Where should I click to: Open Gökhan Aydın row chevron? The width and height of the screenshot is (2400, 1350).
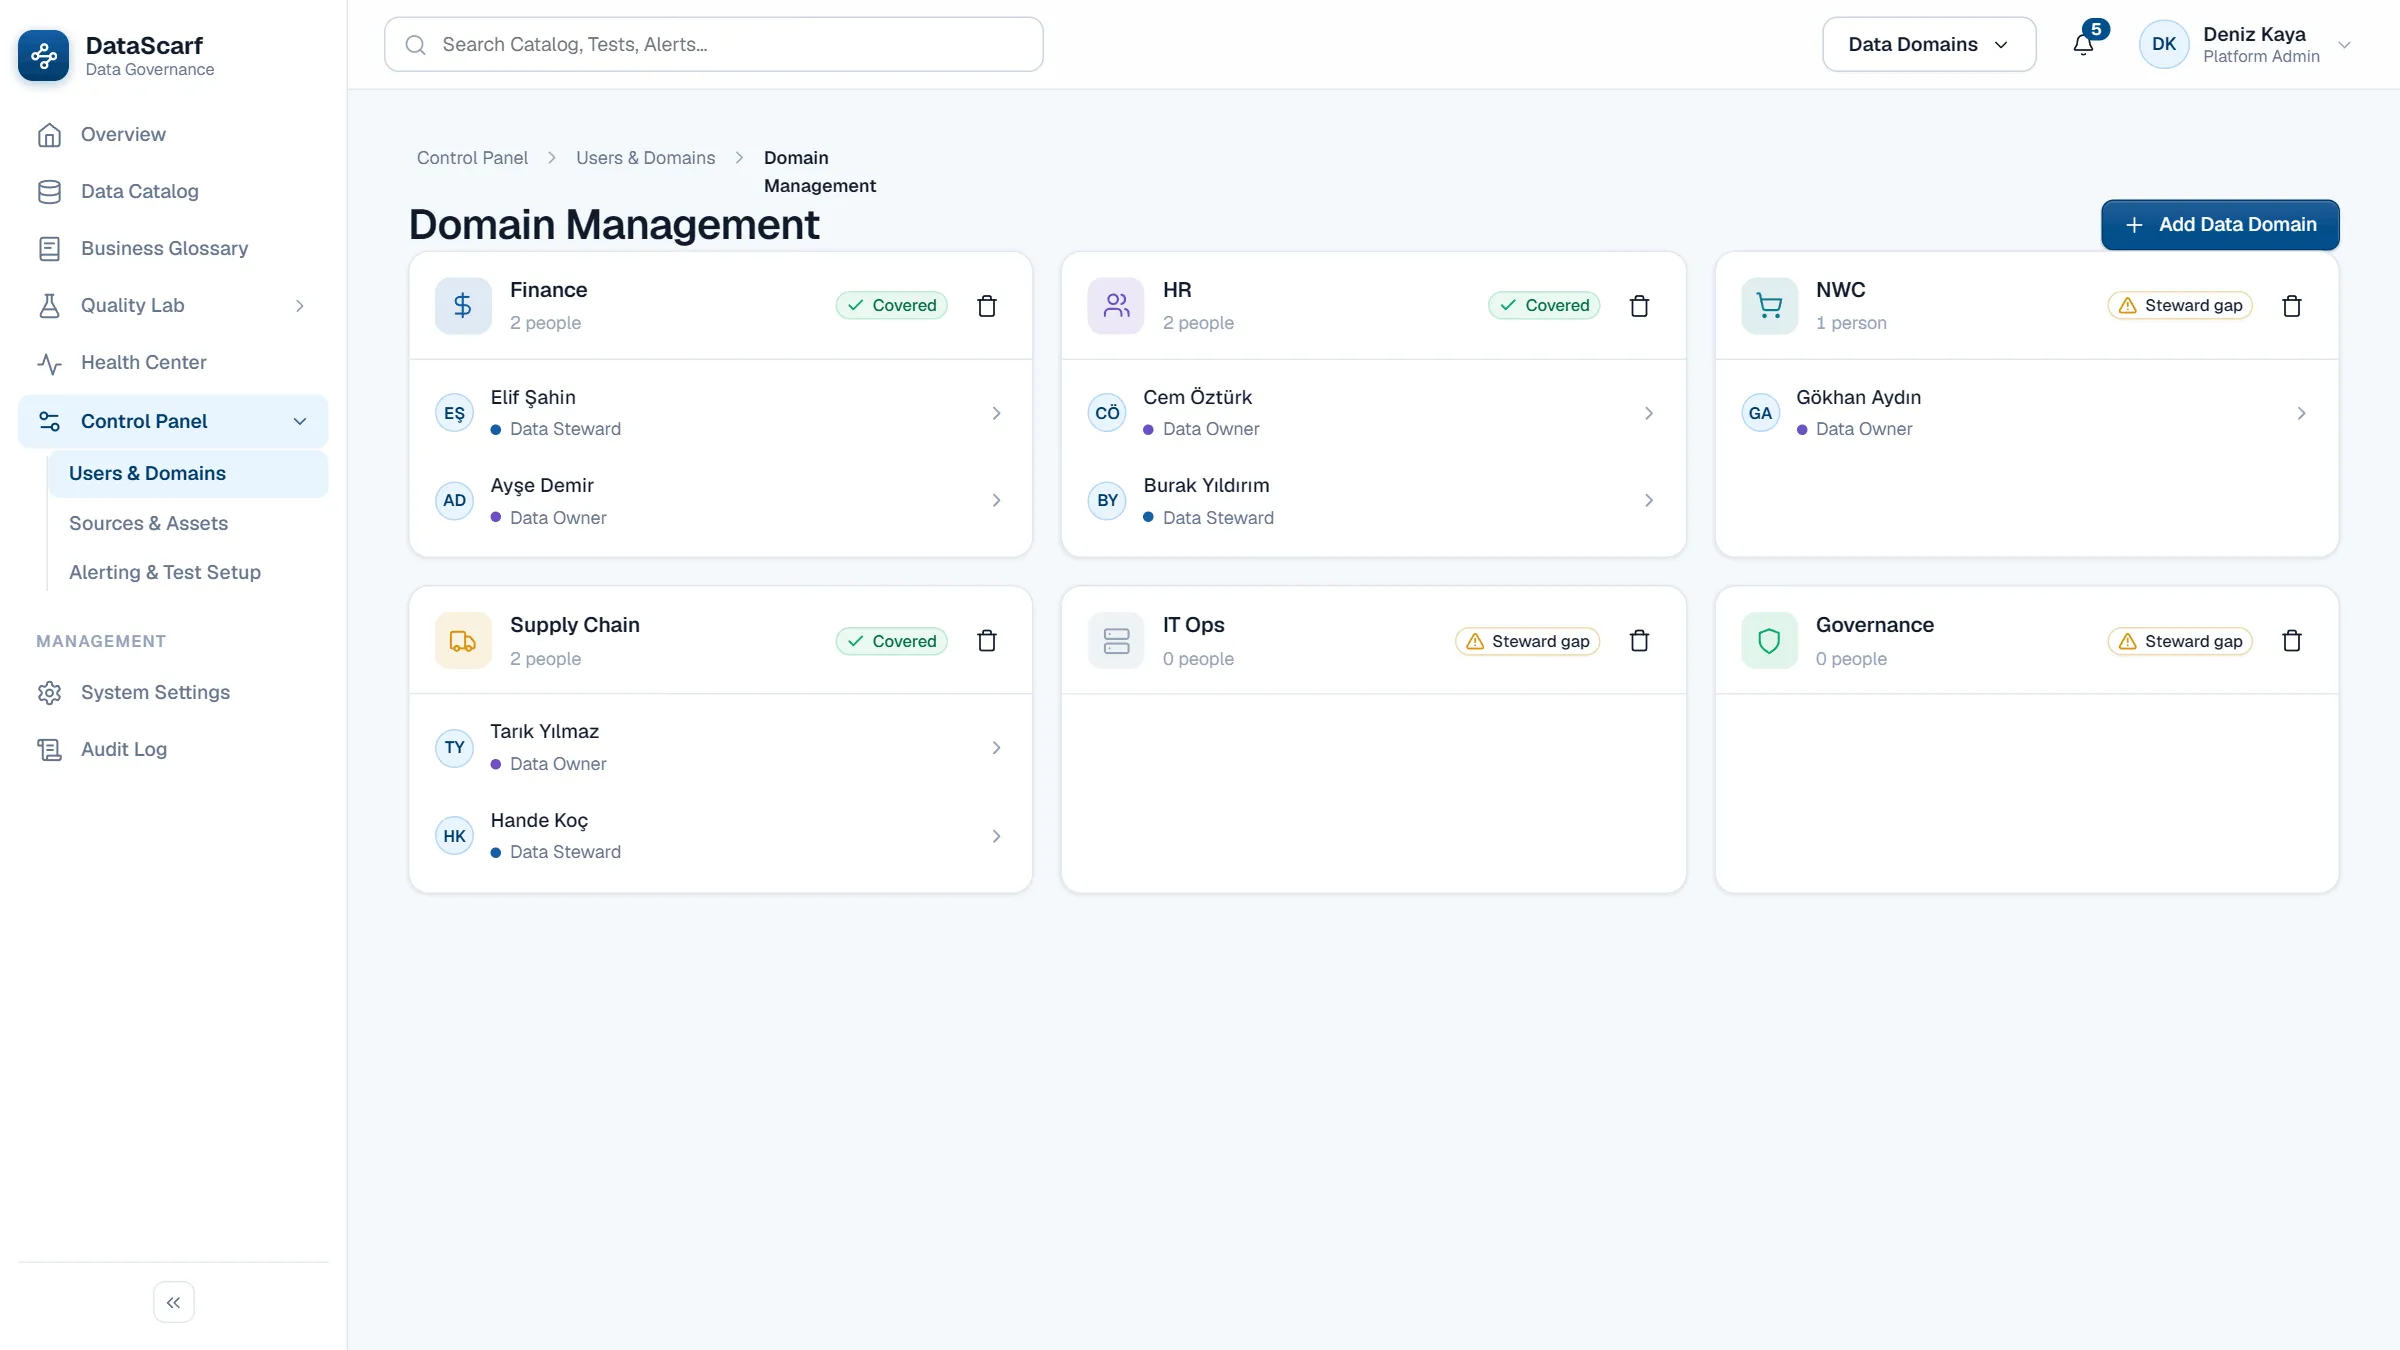click(2301, 413)
